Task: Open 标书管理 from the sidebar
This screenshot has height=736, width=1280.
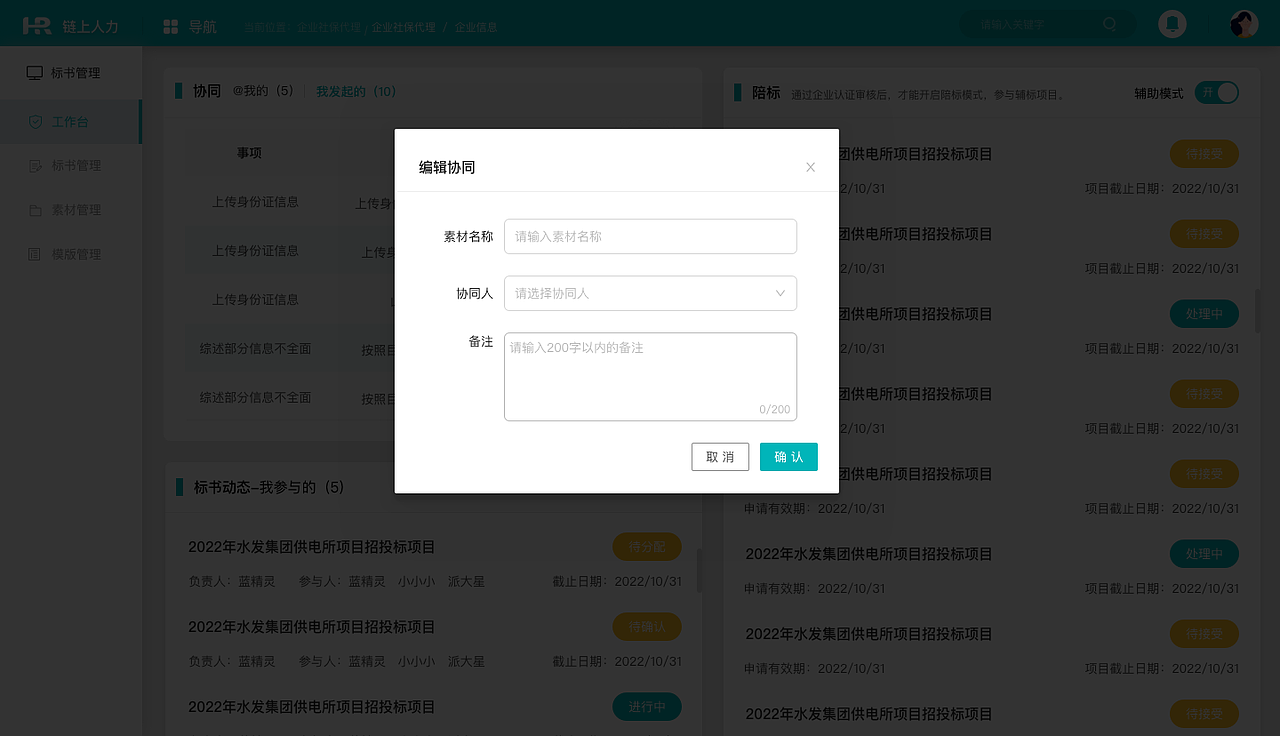Action: point(71,165)
